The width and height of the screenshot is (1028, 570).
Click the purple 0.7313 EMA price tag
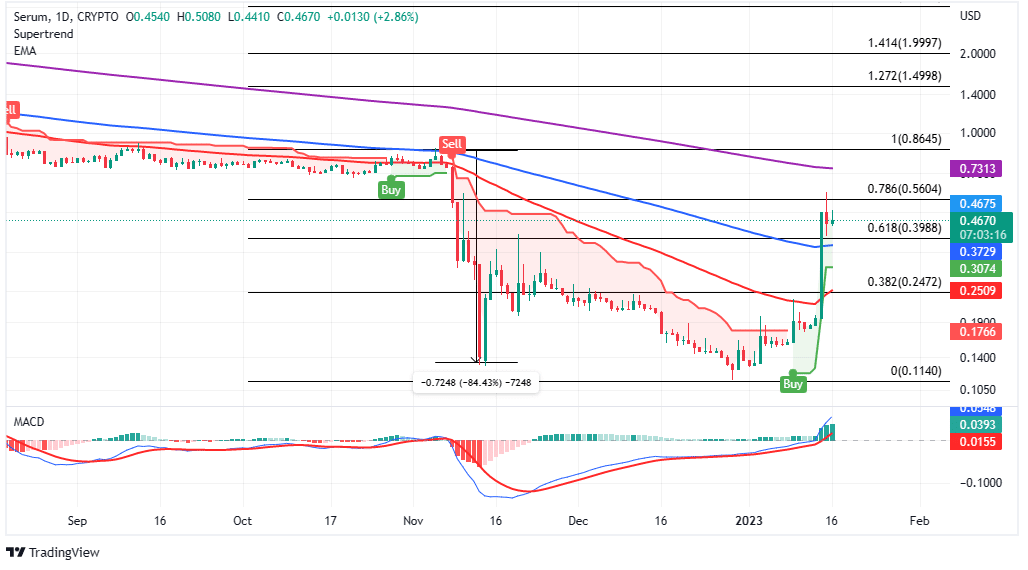click(976, 169)
